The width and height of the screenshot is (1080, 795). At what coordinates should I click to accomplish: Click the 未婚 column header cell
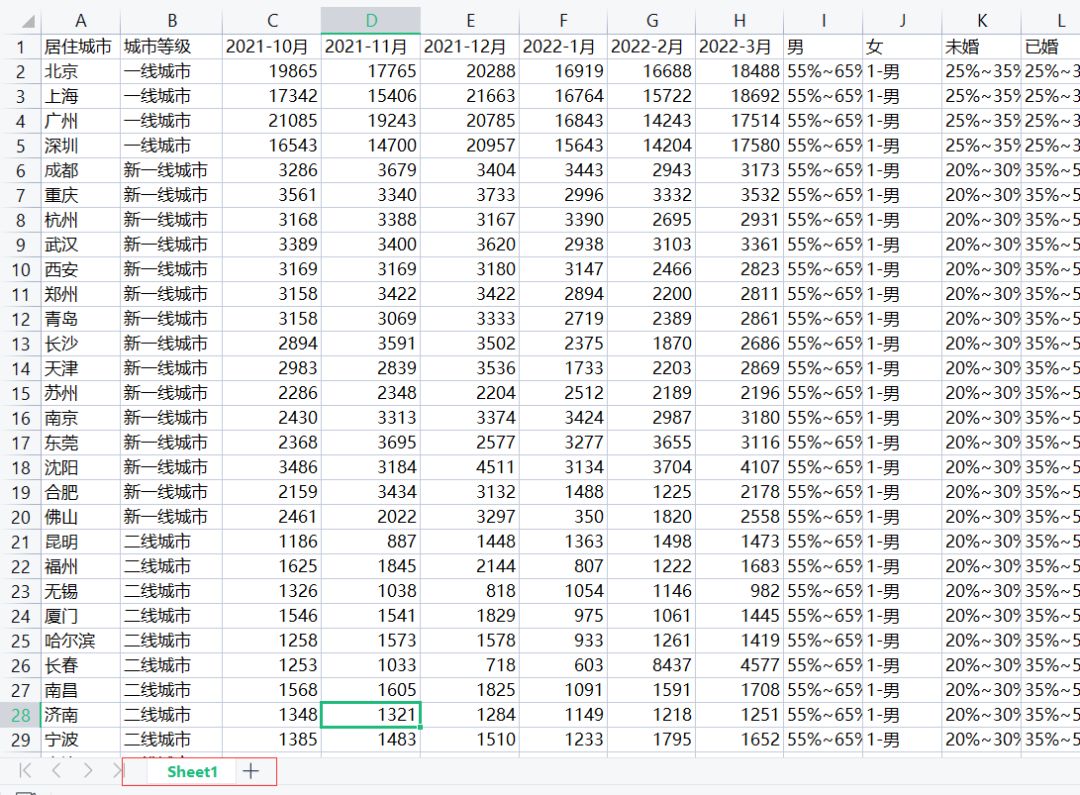point(981,47)
